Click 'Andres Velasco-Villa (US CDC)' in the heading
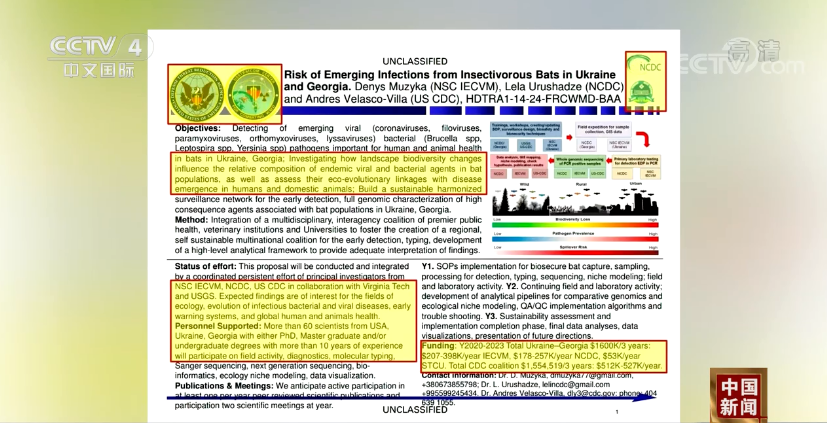The image size is (827, 423). coord(381,99)
